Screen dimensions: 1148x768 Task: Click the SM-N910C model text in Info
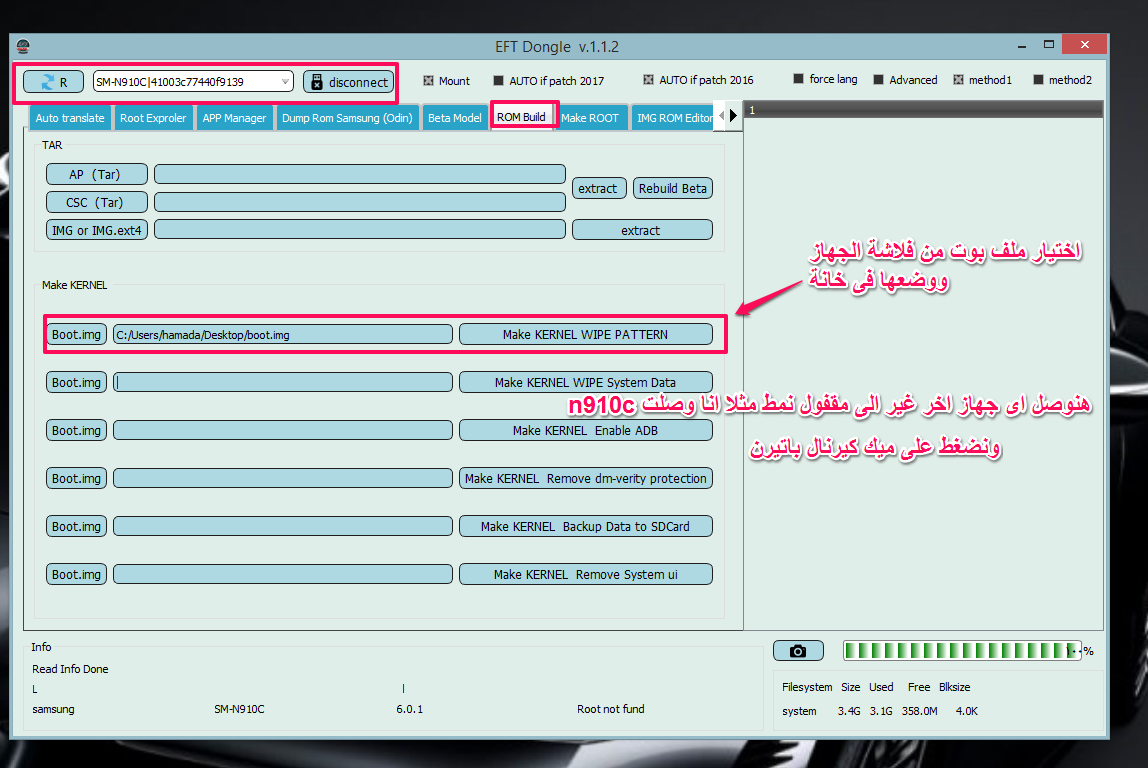coord(239,709)
